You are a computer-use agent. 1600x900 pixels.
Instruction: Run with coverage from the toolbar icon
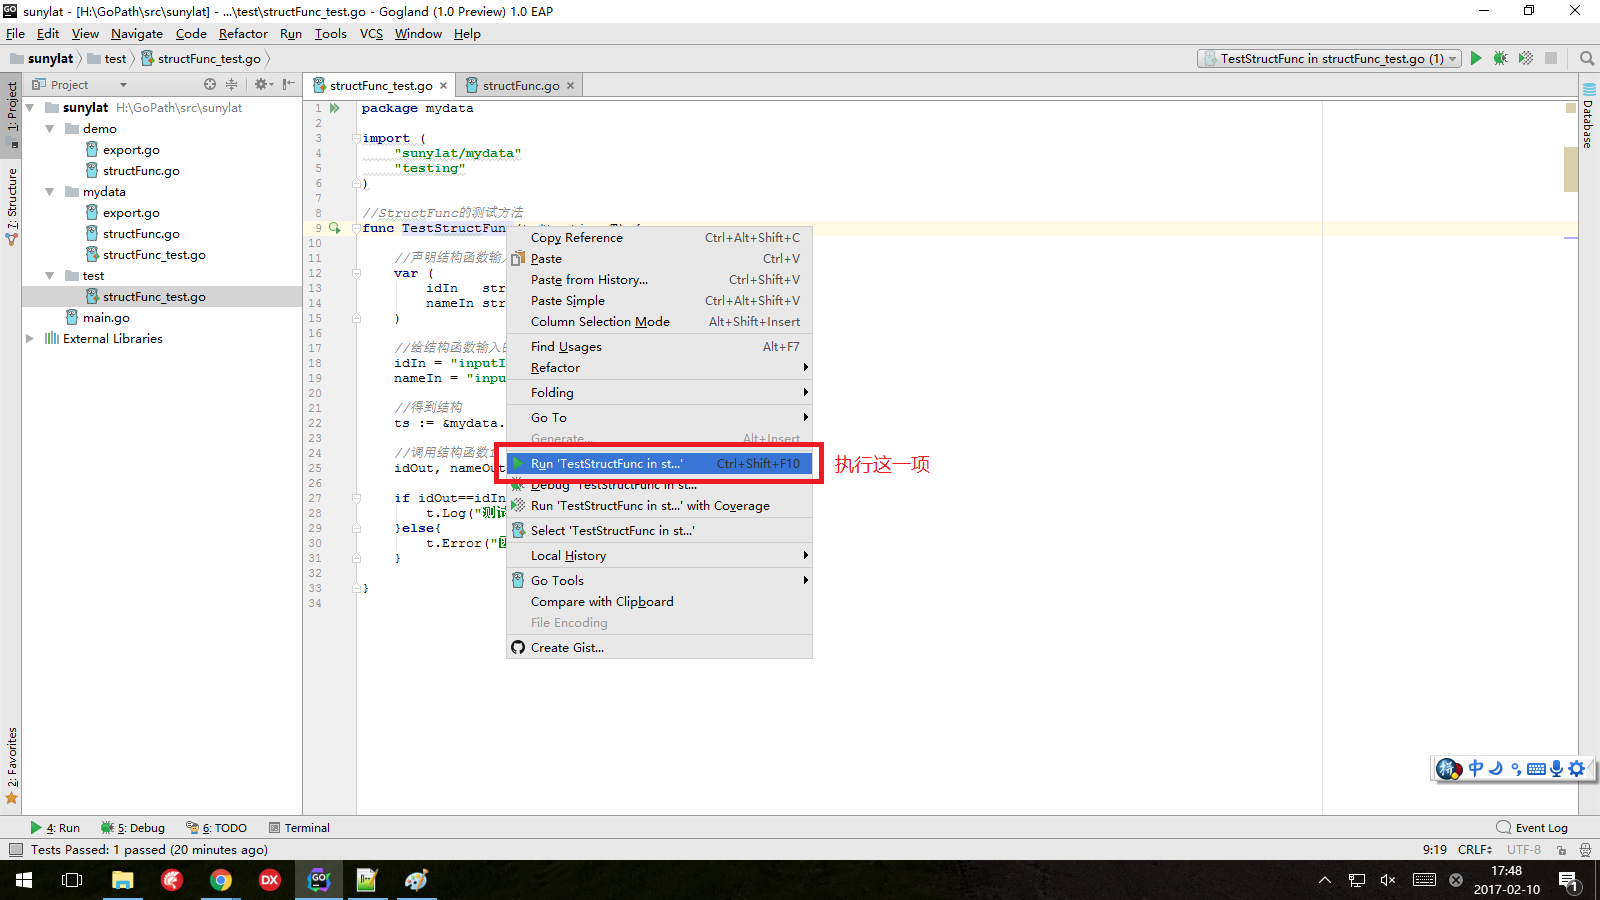[1526, 59]
